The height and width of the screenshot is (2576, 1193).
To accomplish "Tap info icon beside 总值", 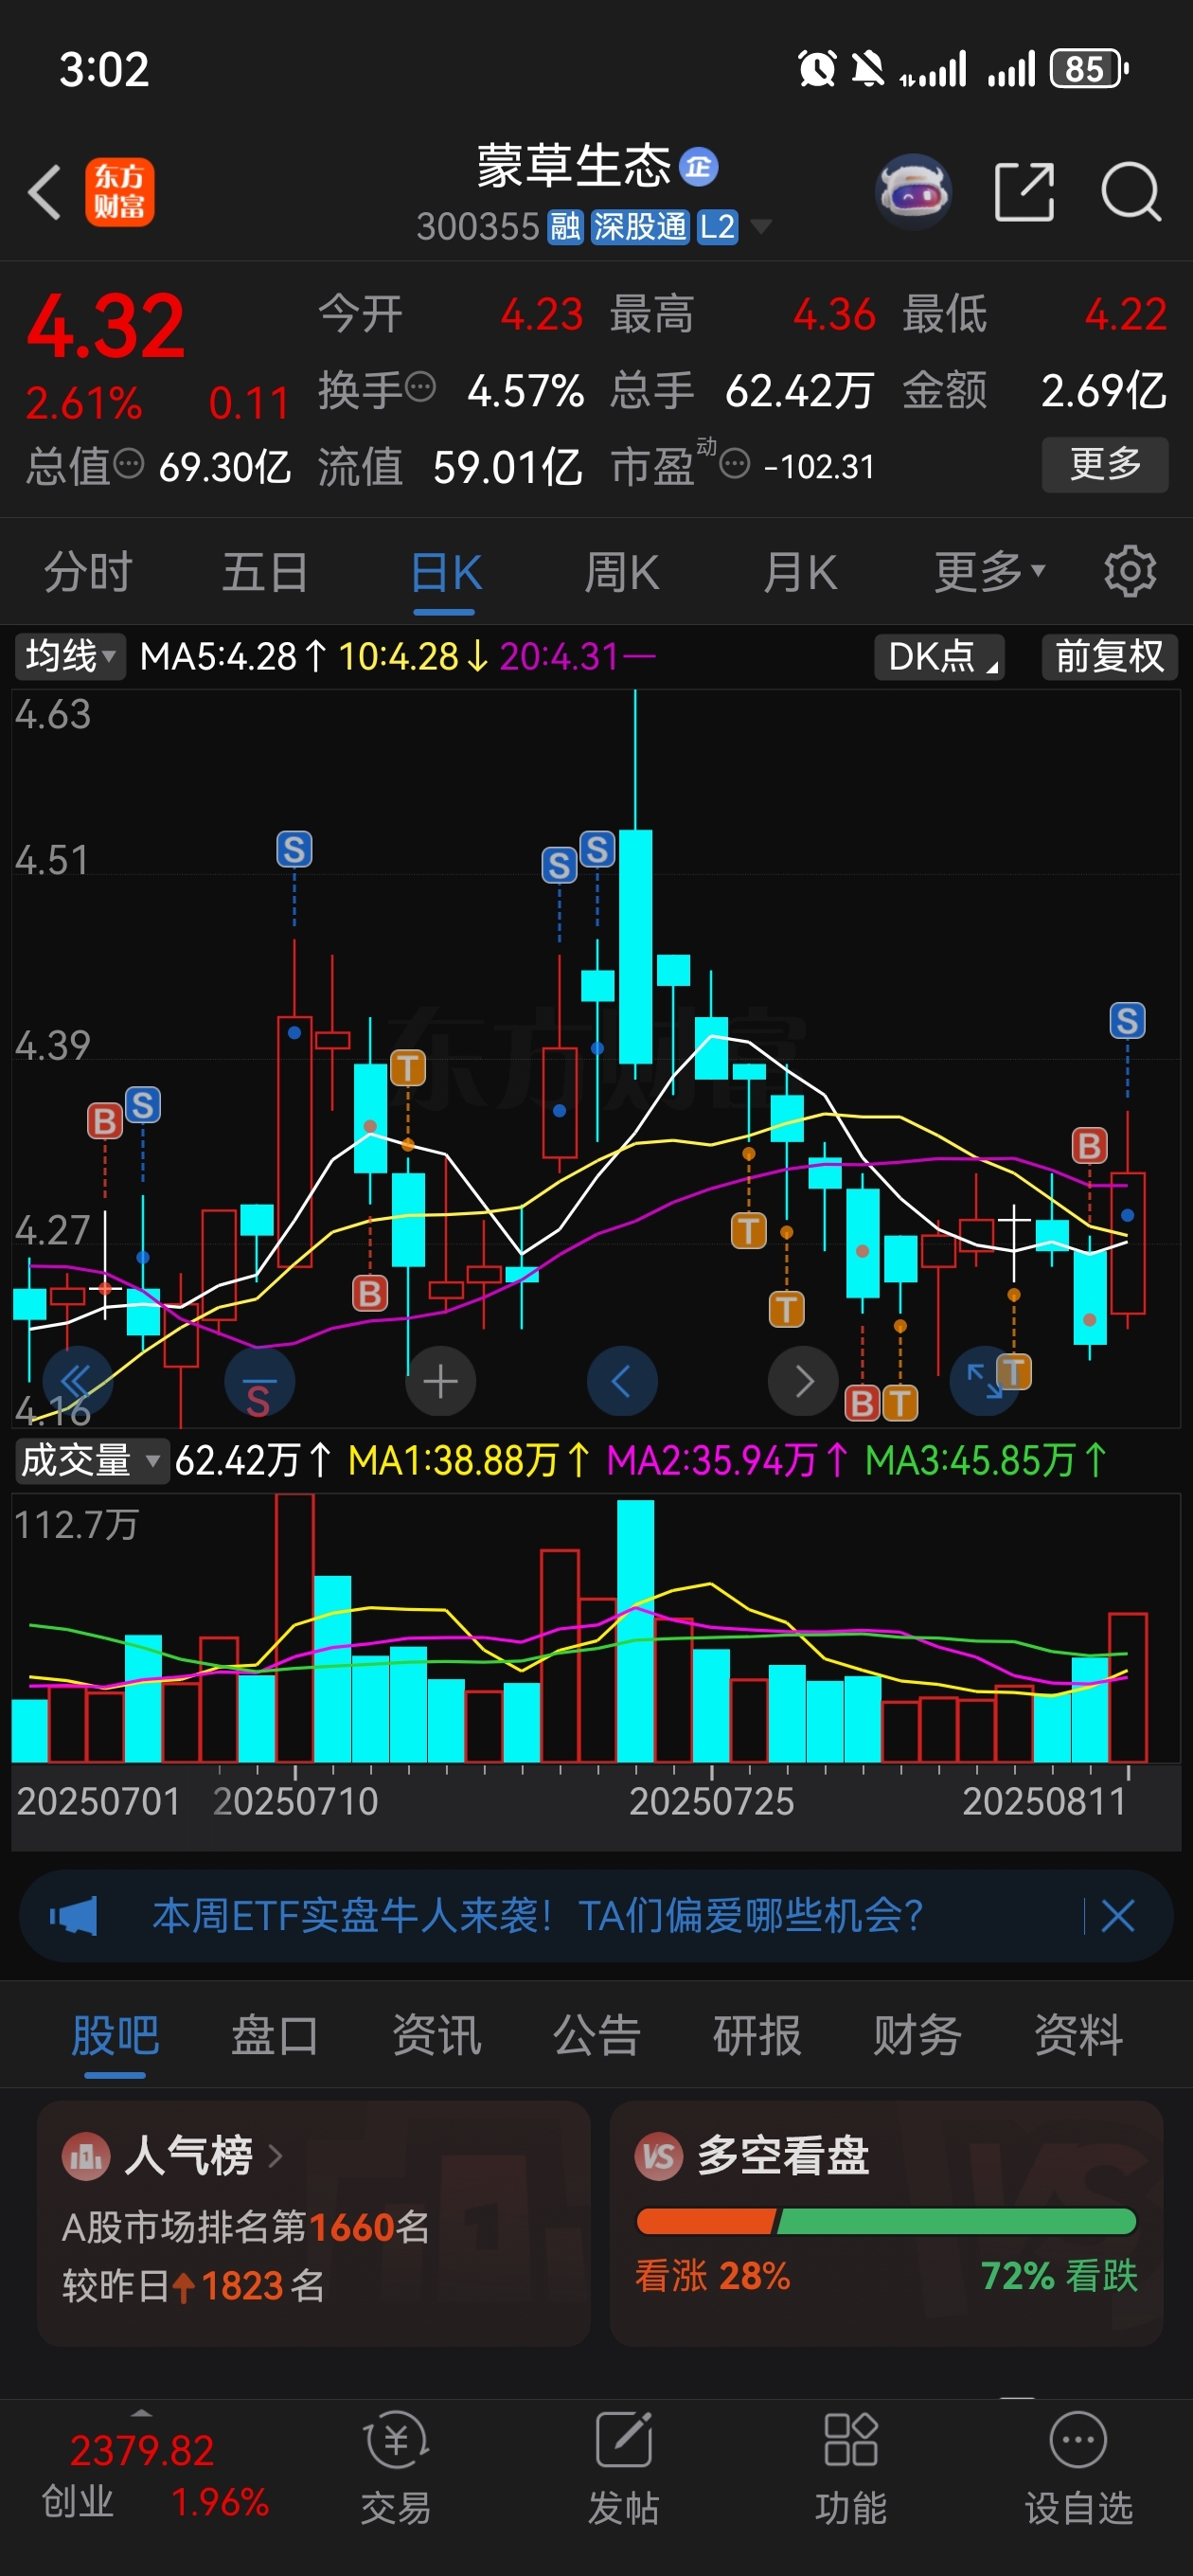I will click(129, 463).
